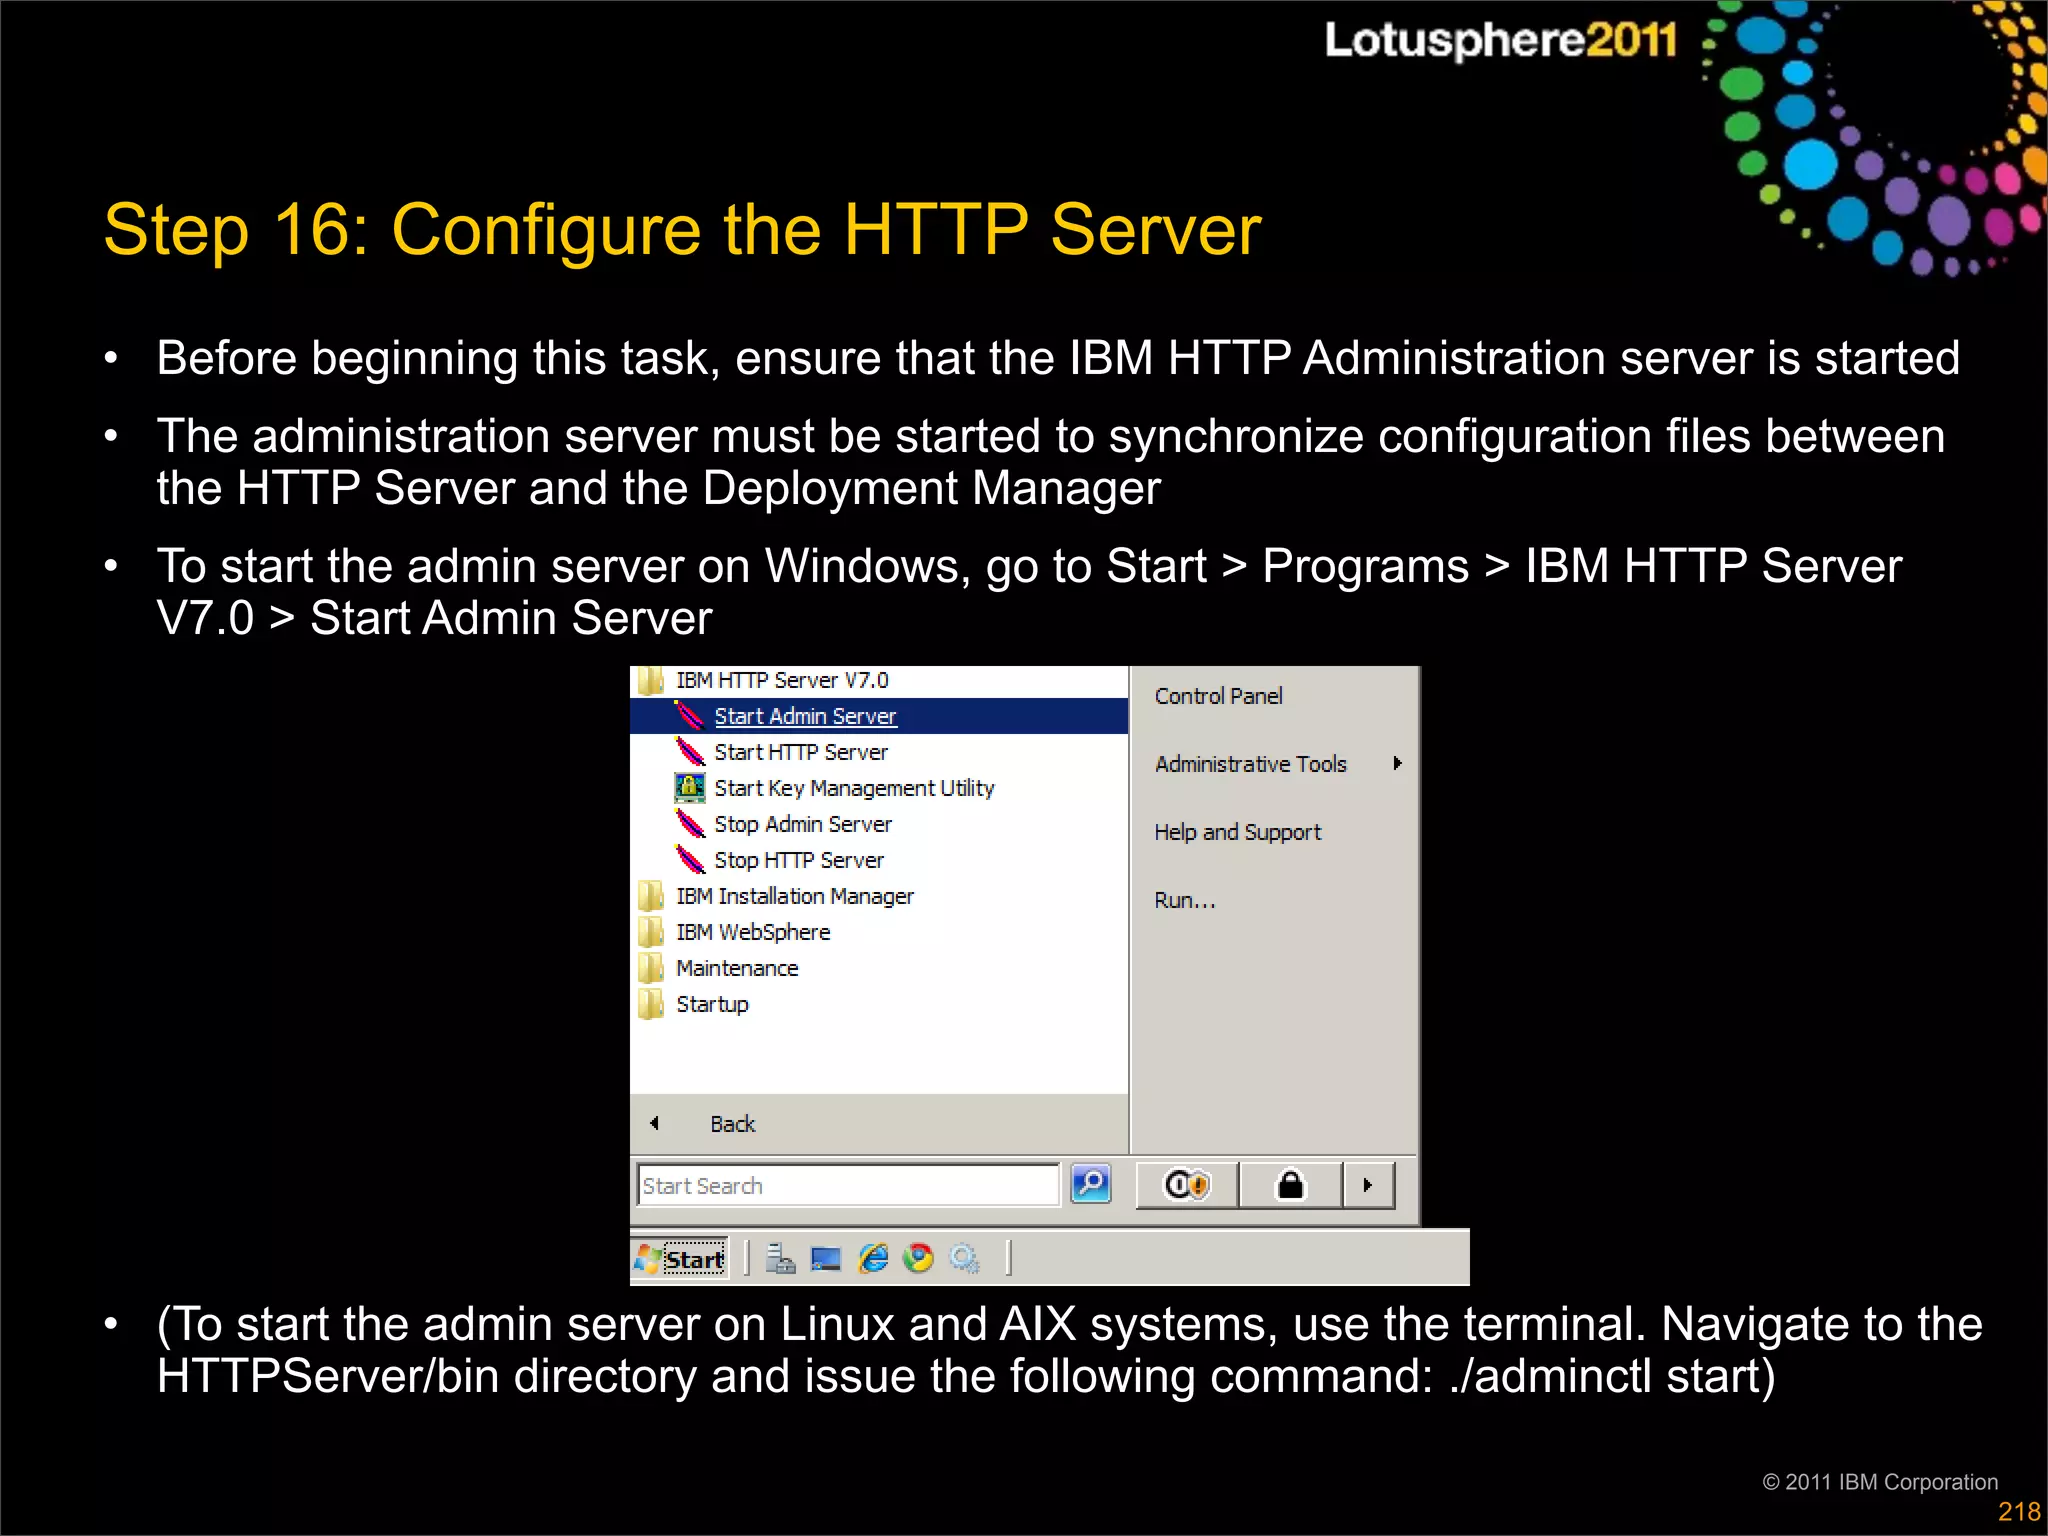Viewport: 2048px width, 1536px height.
Task: Launch Start Admin Server
Action: [x=879, y=716]
